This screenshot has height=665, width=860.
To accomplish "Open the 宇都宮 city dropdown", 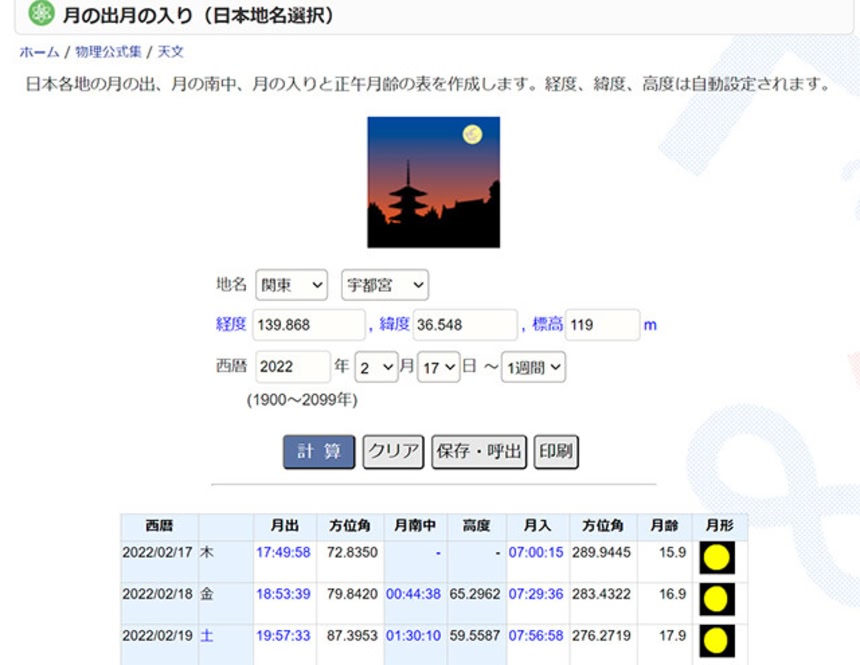I will (x=384, y=285).
